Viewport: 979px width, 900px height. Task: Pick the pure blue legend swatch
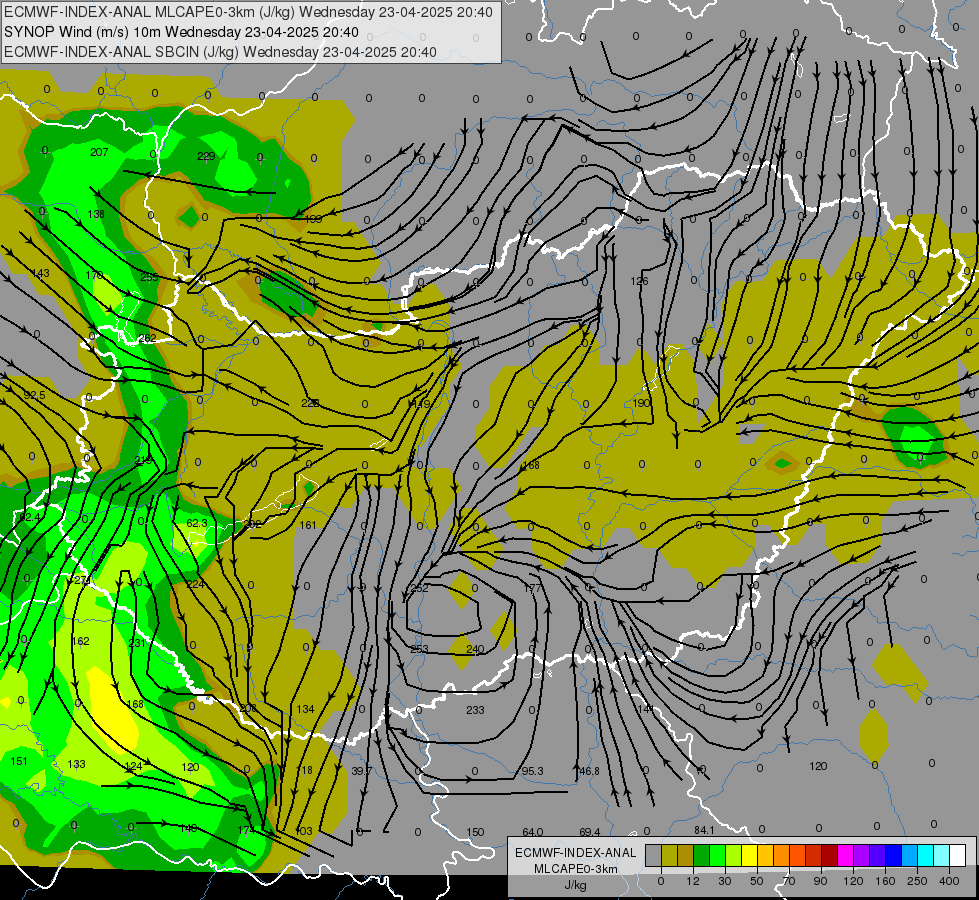click(893, 855)
